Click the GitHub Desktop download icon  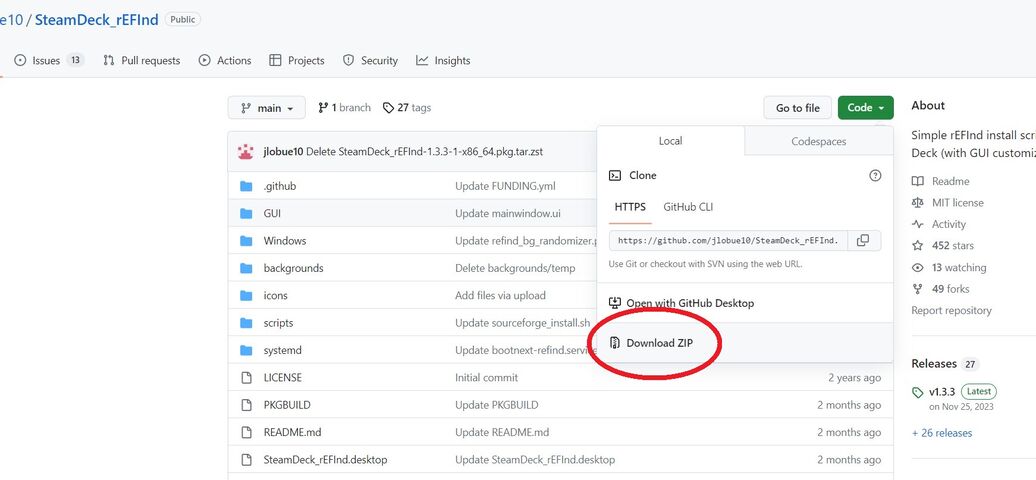tap(614, 303)
